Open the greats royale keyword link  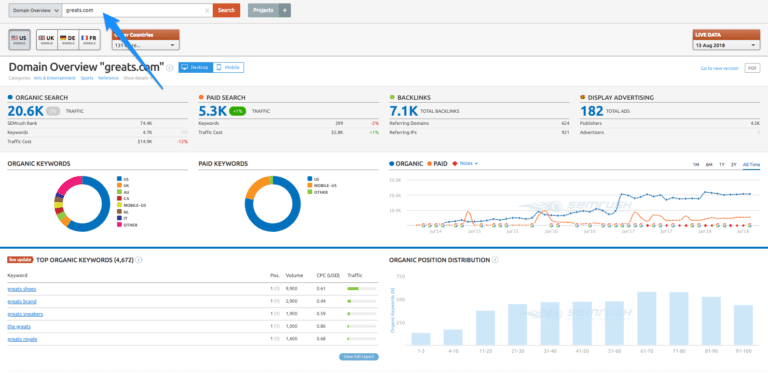pyautogui.click(x=22, y=339)
